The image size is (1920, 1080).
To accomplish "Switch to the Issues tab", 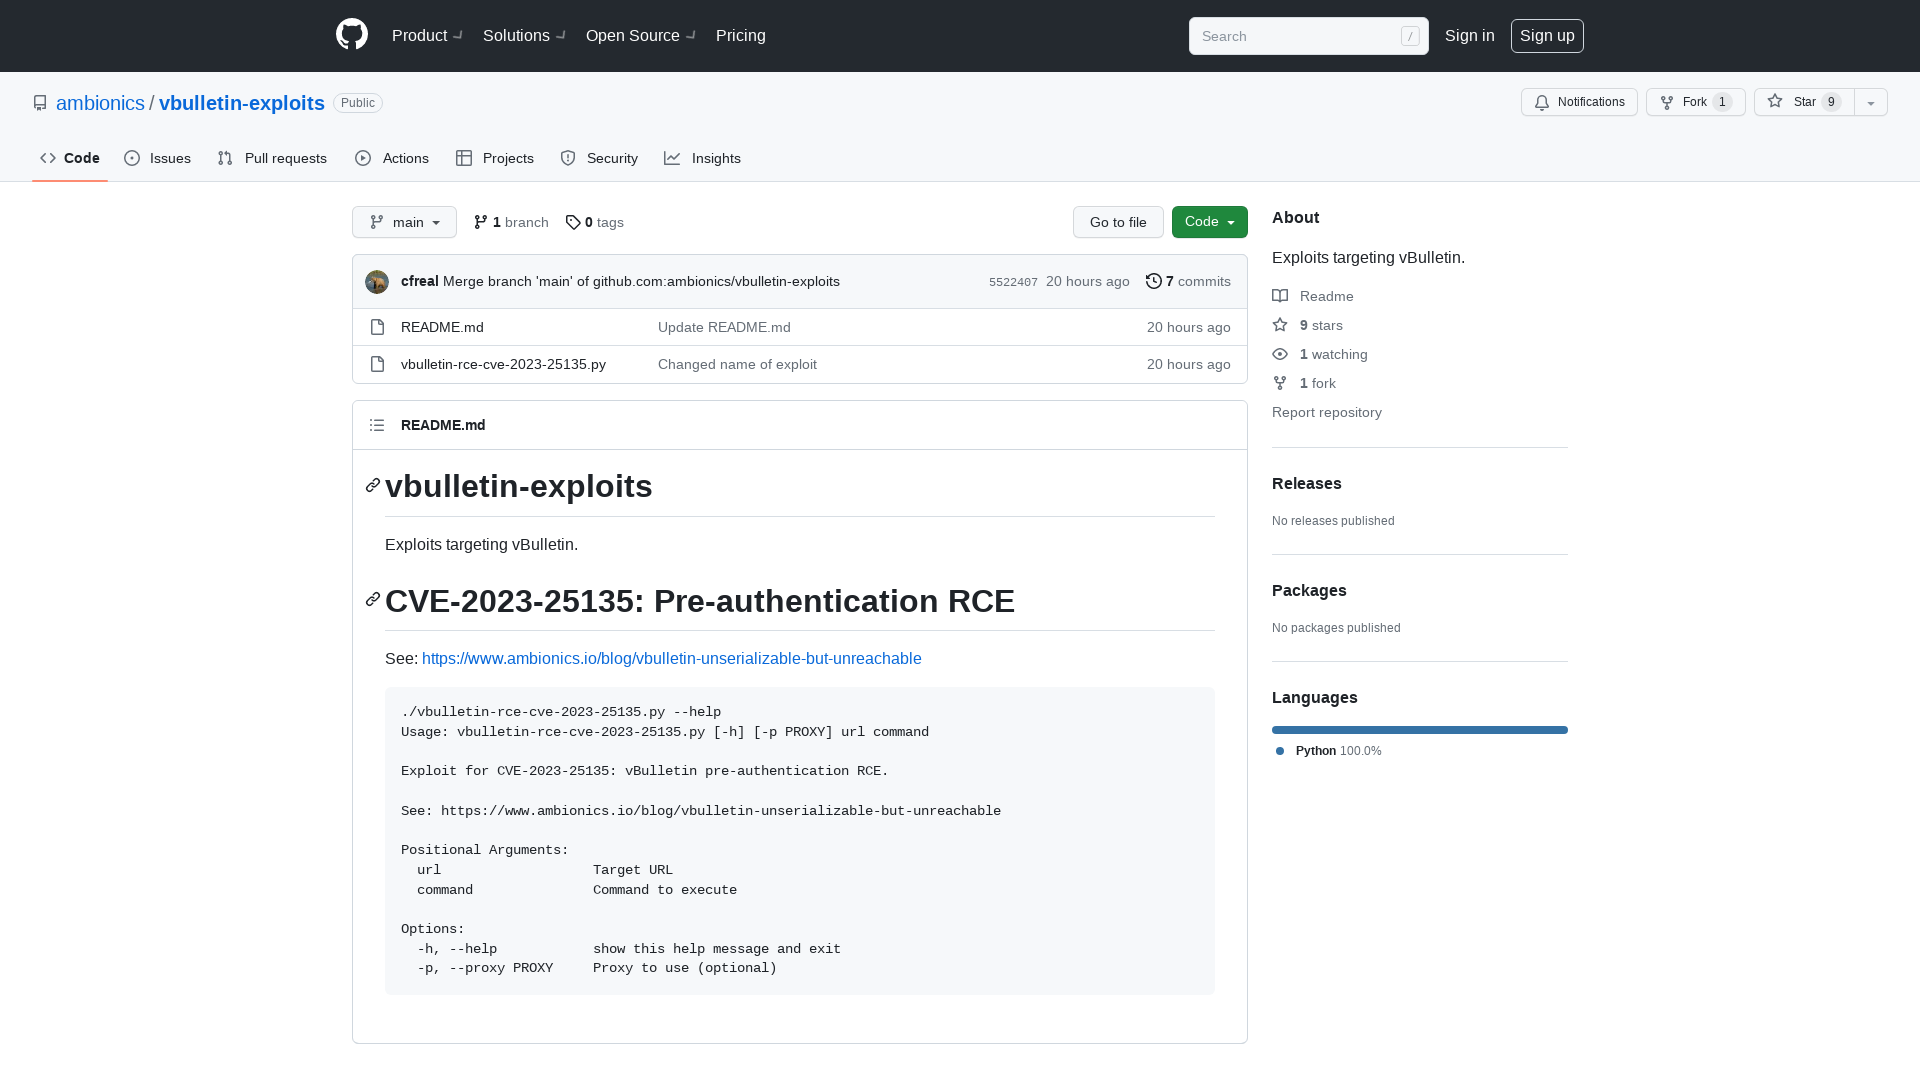I will tap(158, 158).
